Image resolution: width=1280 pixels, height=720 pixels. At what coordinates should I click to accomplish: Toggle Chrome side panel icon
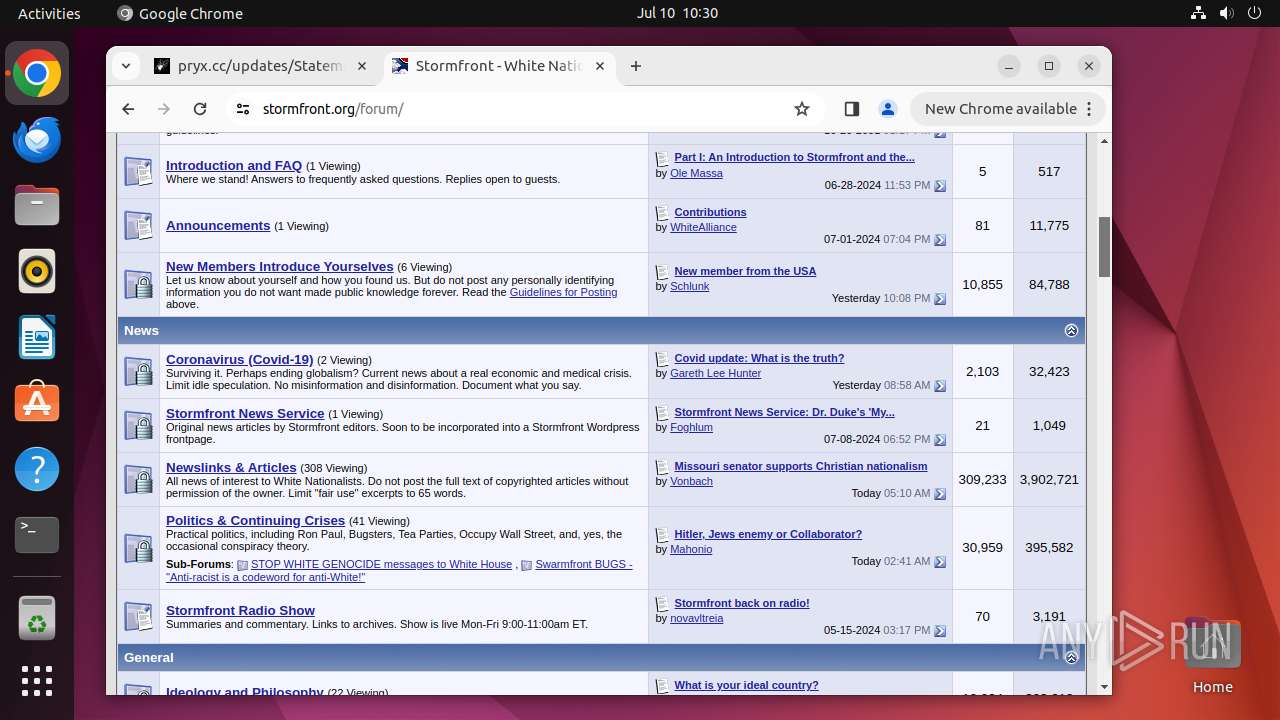pos(852,109)
